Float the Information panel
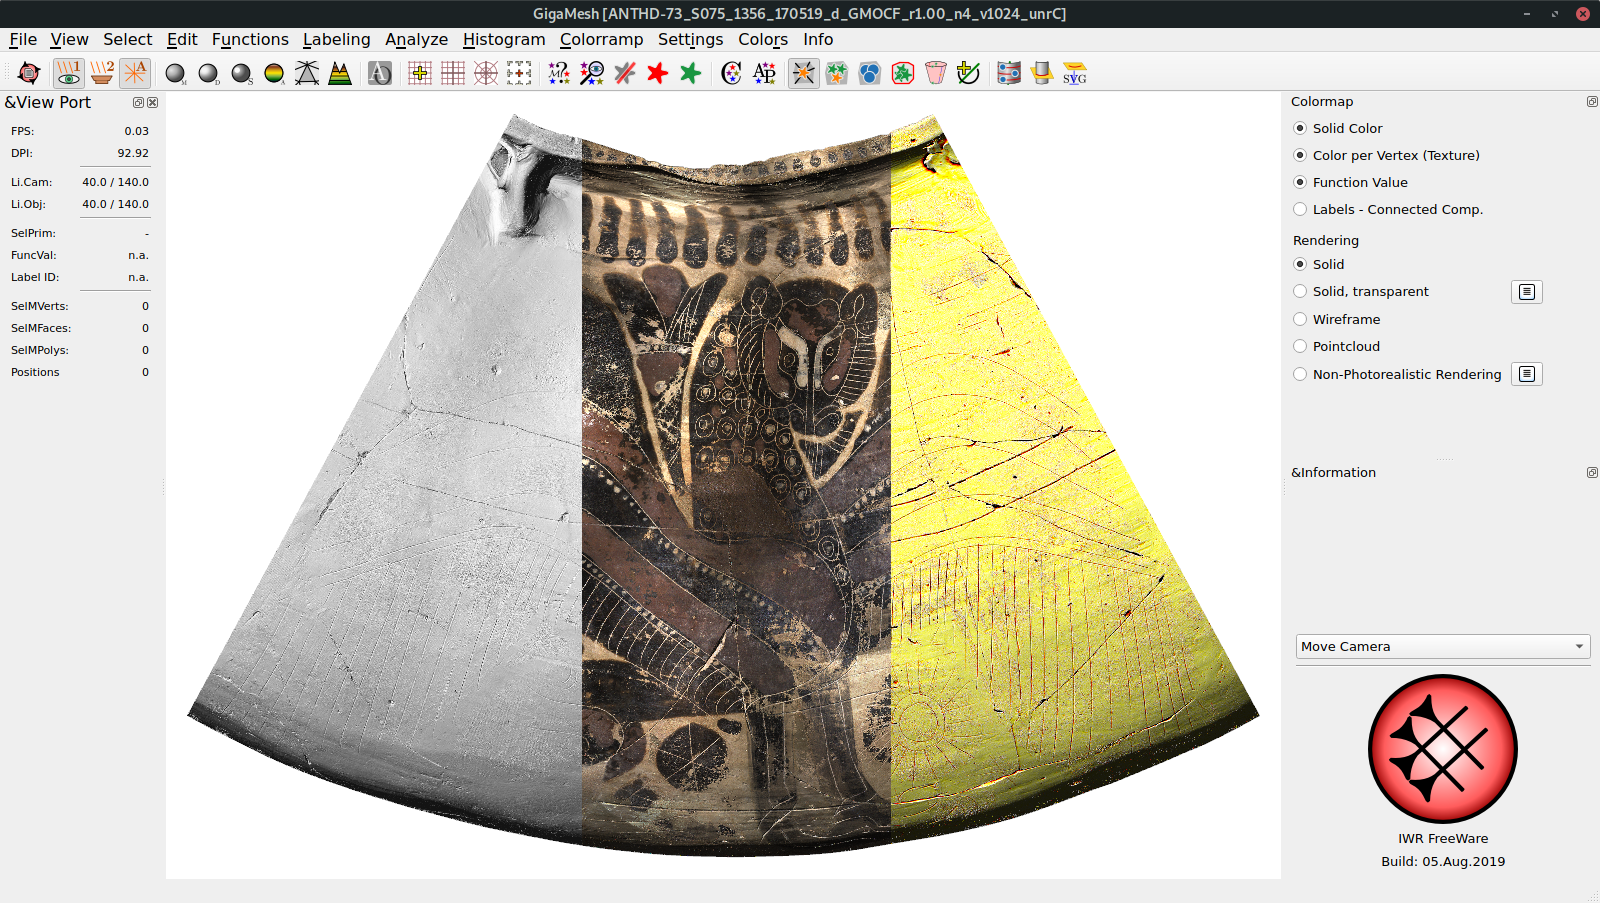 point(1592,472)
